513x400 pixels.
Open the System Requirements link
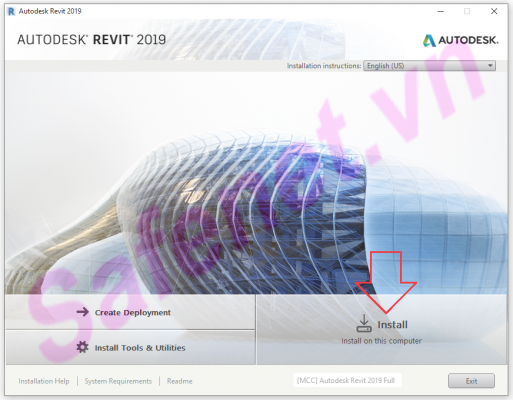point(118,381)
